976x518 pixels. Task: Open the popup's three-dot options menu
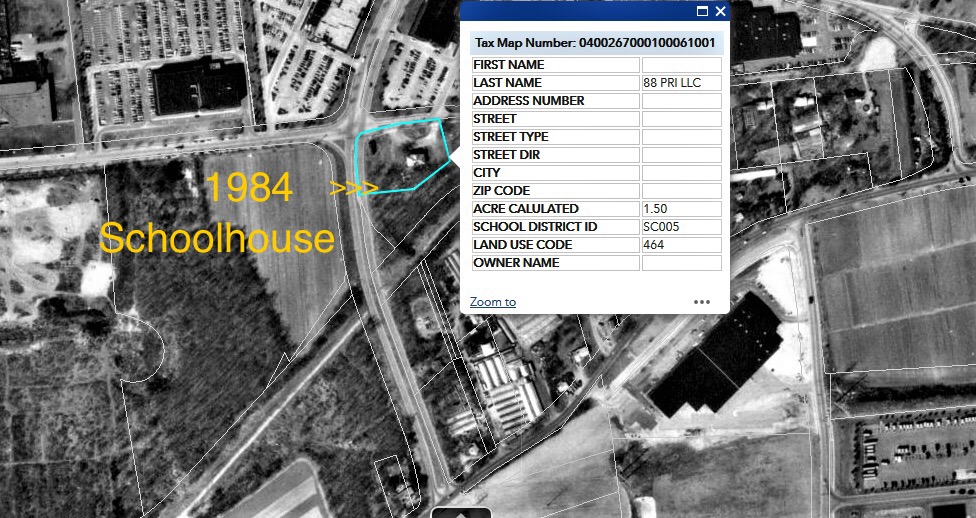pos(702,301)
